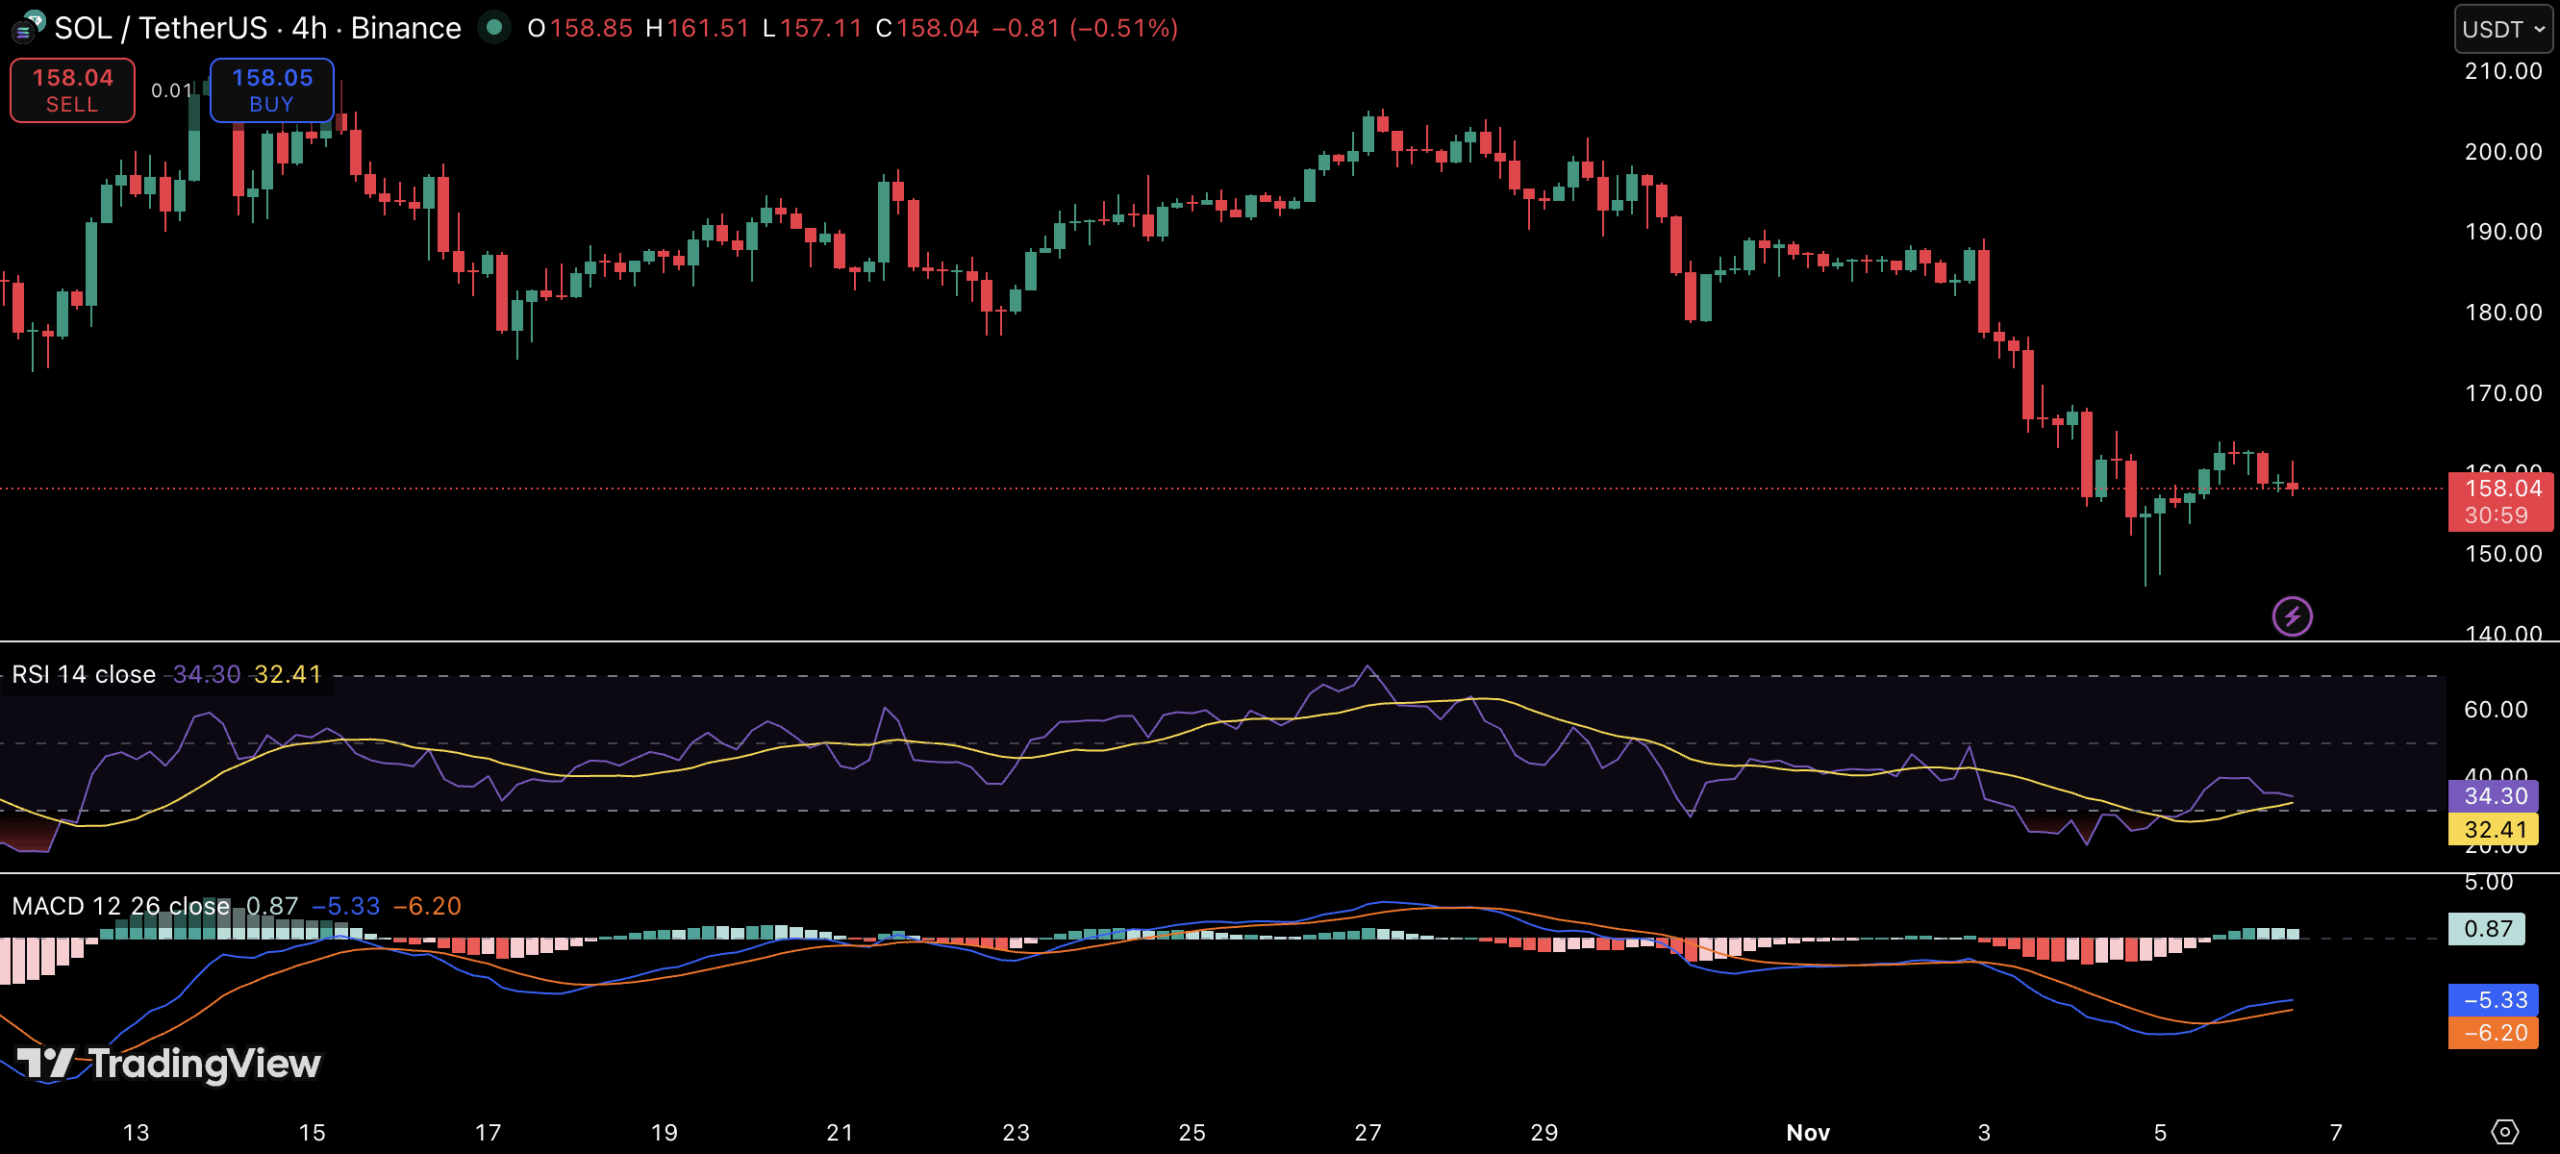Click the orange signal -6.20 value tag

(2495, 1032)
